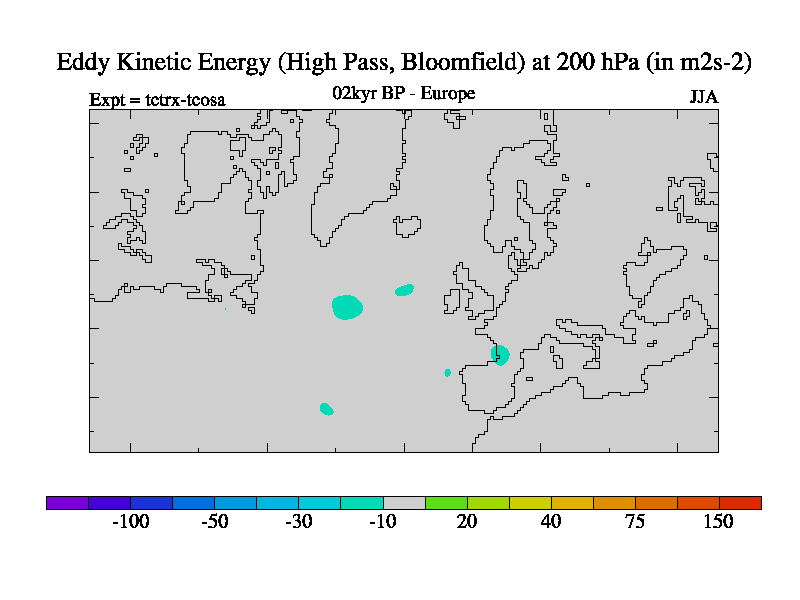
Task: Click the '02kyr BP - Europe' subtitle
Action: (403, 94)
